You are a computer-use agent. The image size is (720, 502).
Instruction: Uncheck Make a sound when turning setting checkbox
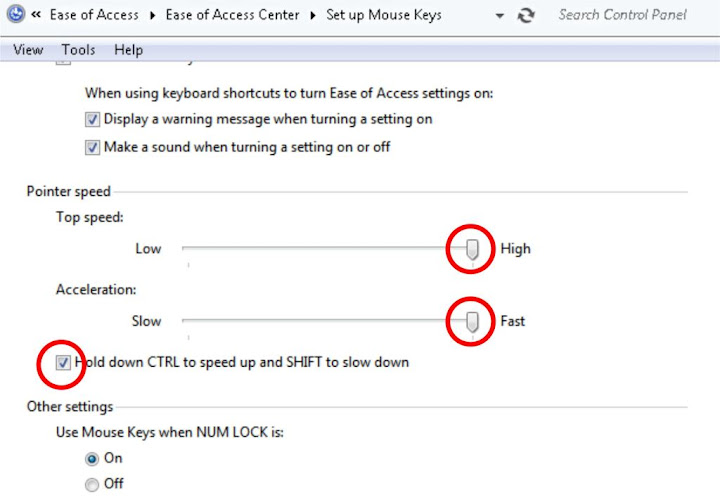(93, 147)
